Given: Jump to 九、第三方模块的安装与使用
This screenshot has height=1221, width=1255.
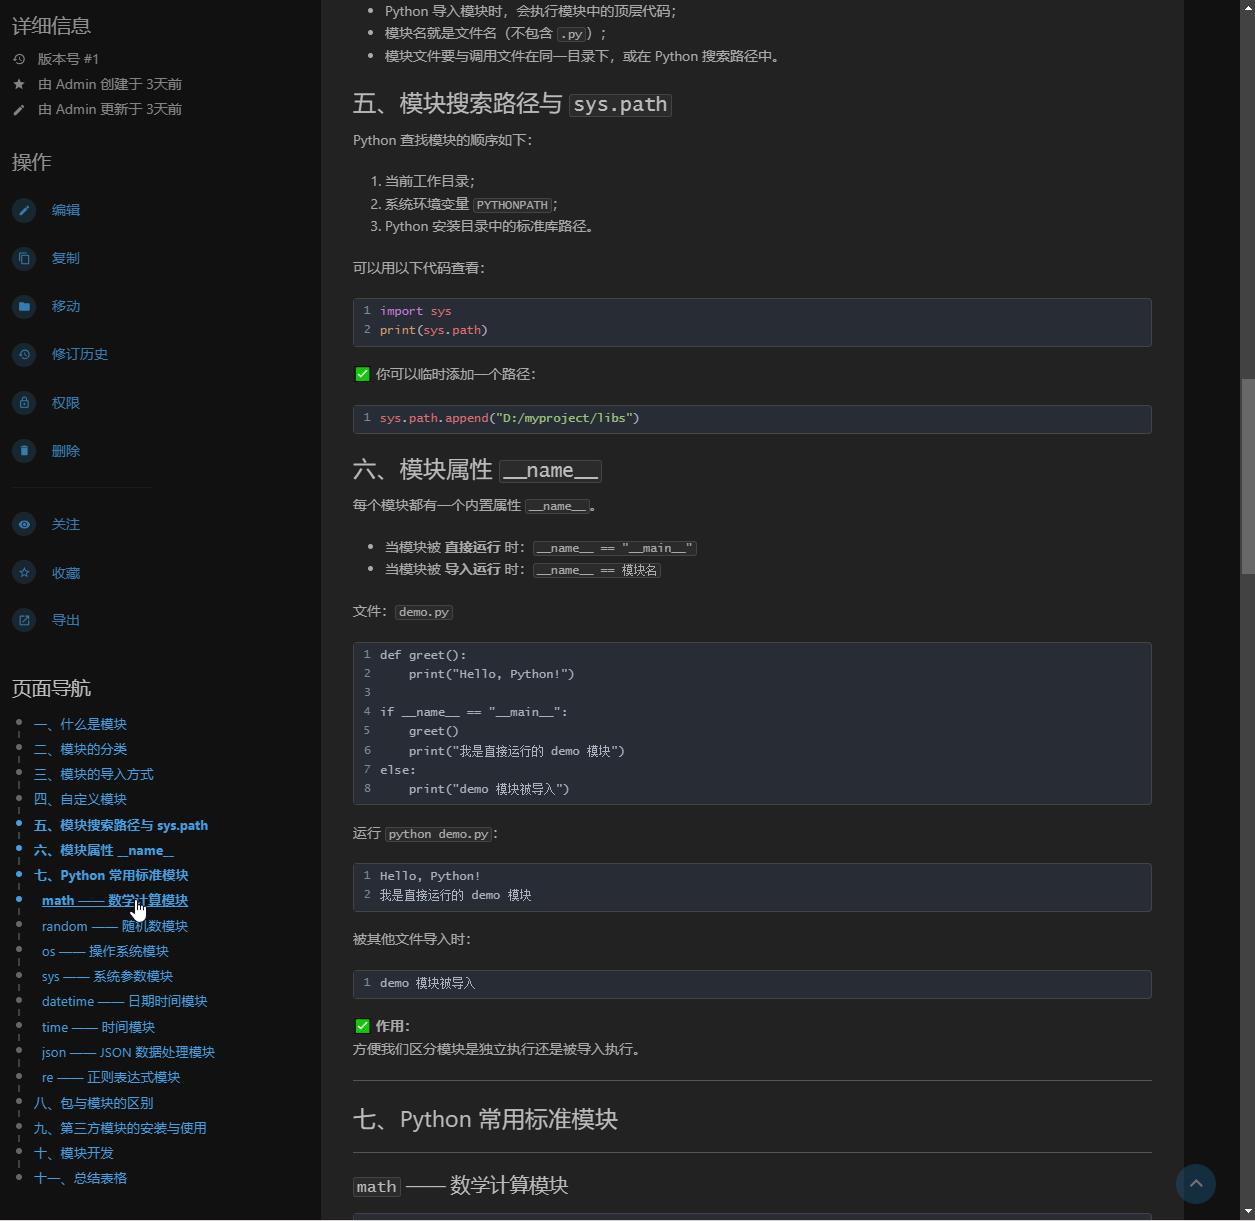Looking at the screenshot, I should [120, 1128].
